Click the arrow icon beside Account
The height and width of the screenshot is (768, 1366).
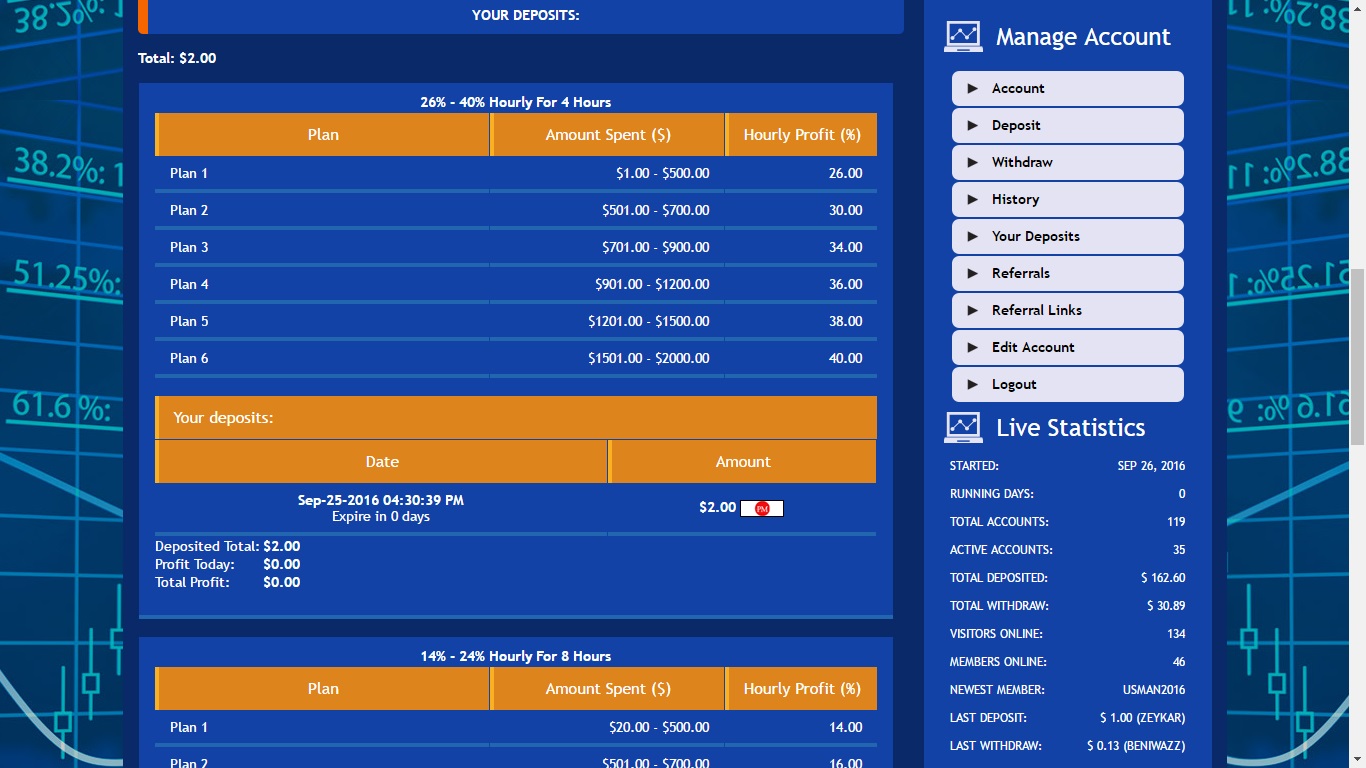972,89
